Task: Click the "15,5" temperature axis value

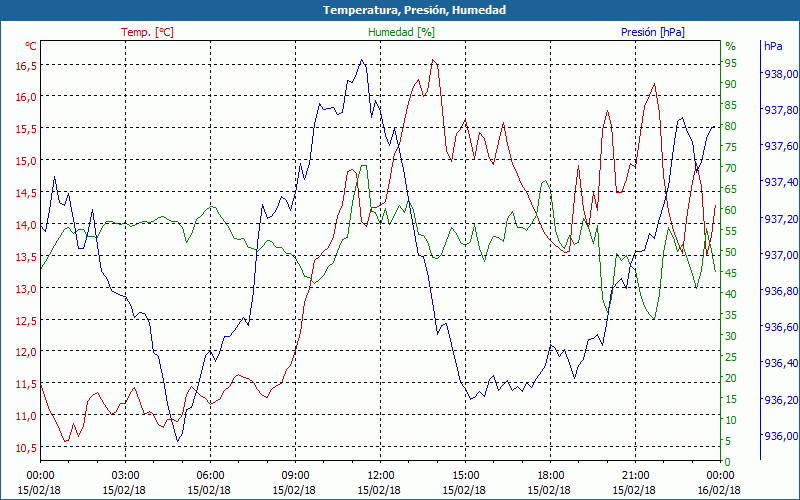Action: point(26,129)
